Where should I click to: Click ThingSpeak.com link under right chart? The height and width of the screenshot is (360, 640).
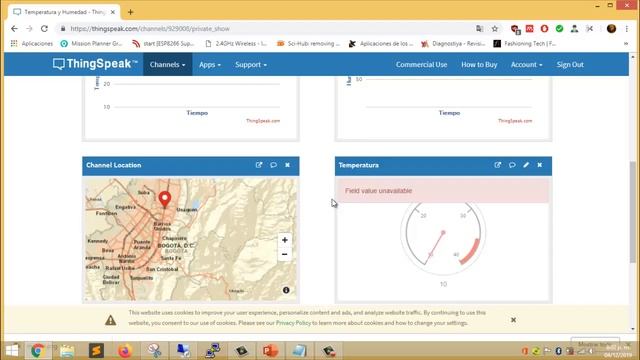515,121
